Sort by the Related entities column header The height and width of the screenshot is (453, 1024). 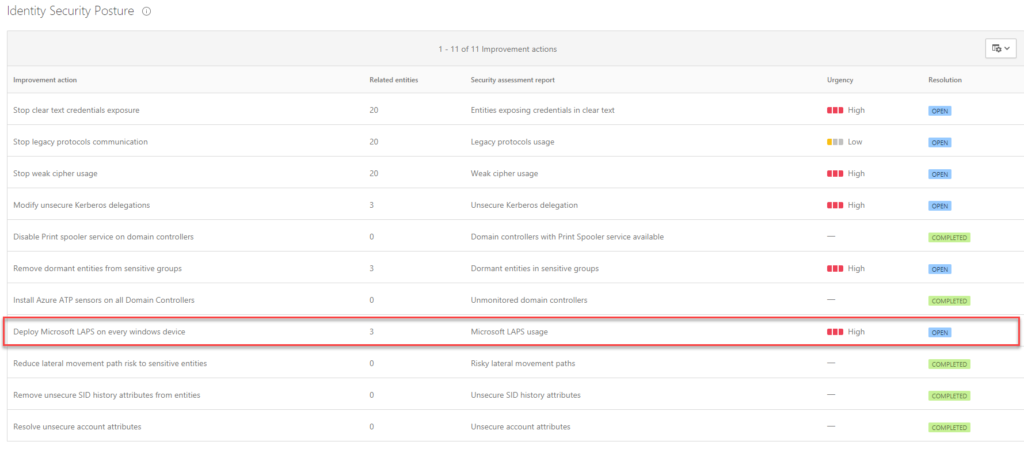pos(394,80)
